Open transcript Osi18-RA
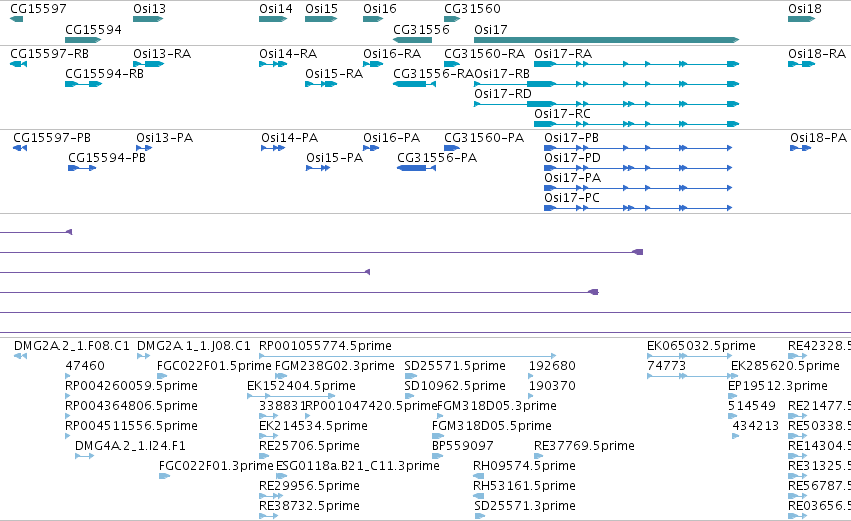851x521 pixels. 817,54
